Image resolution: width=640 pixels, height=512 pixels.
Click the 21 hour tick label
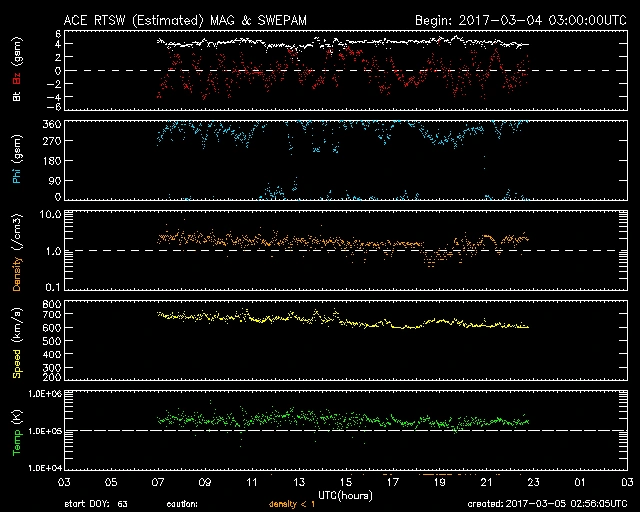click(486, 483)
